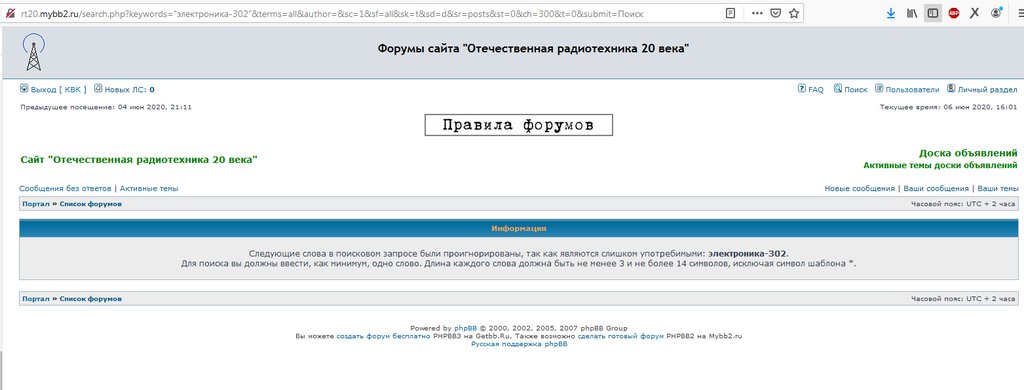This screenshot has height=390, width=1024.
Task: Open Активные темы доски объявлений
Action: pos(940,165)
